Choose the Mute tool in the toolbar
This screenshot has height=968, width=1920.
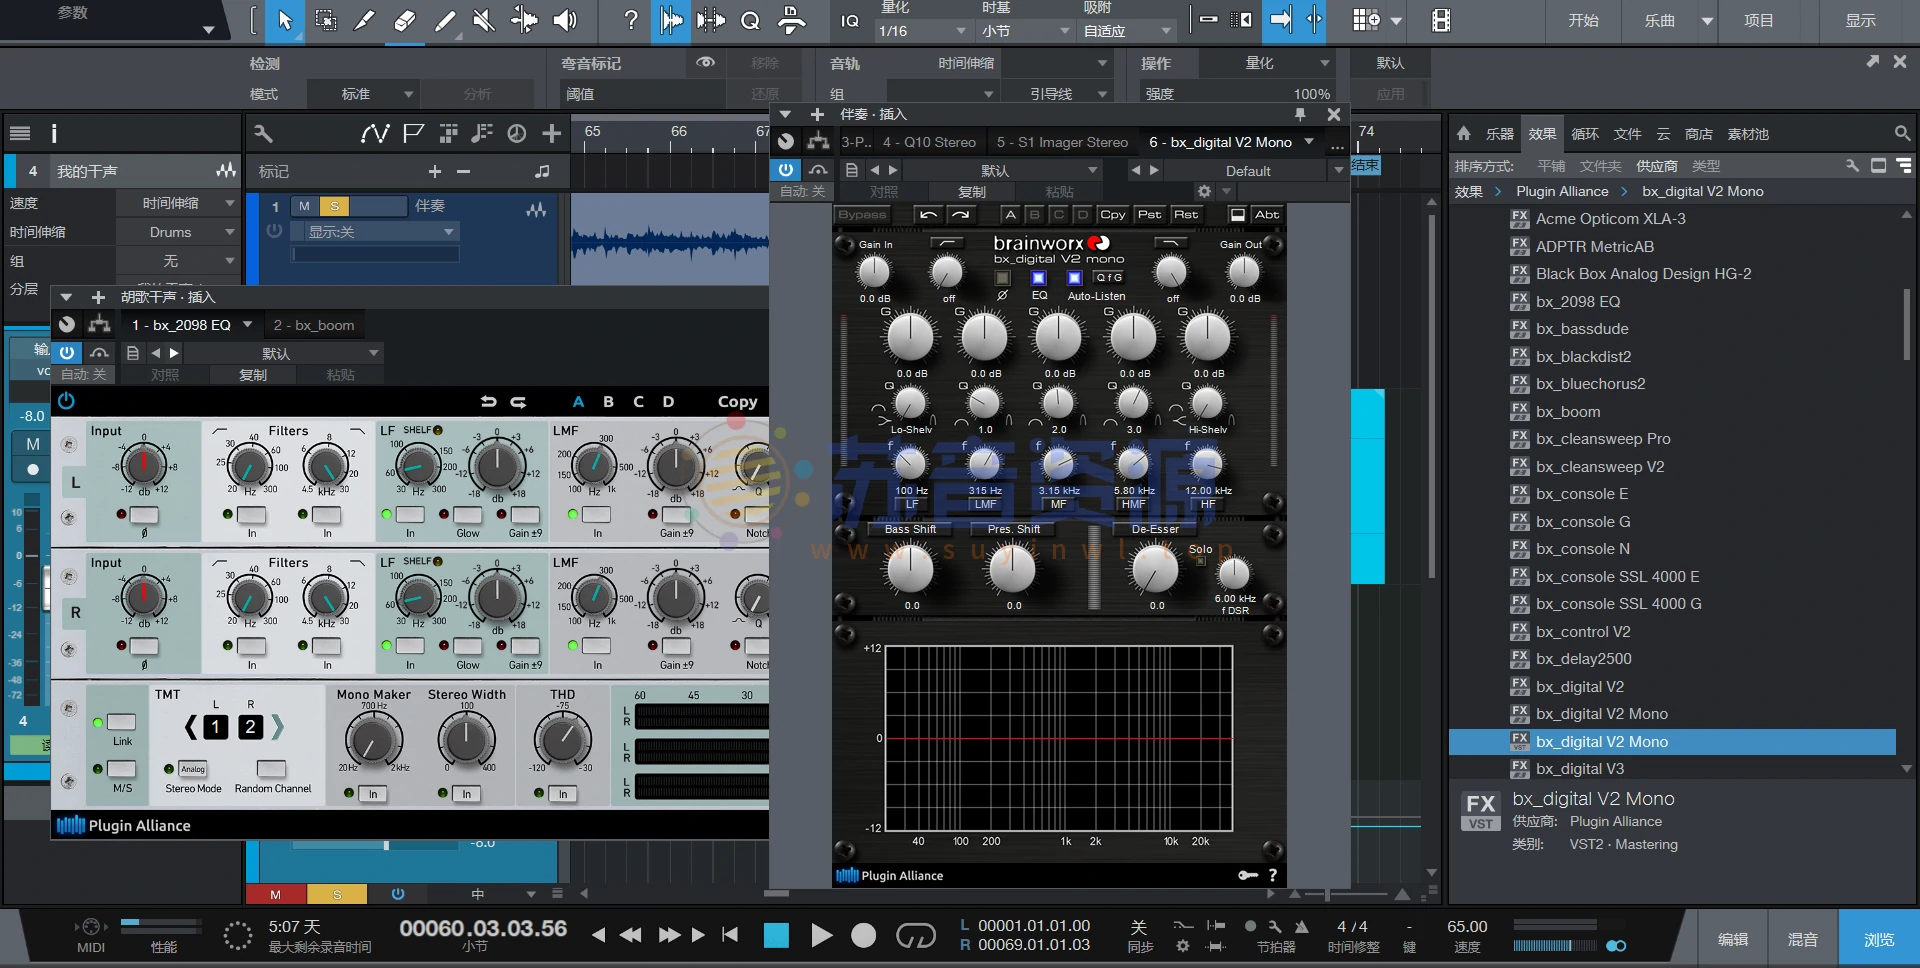(484, 20)
